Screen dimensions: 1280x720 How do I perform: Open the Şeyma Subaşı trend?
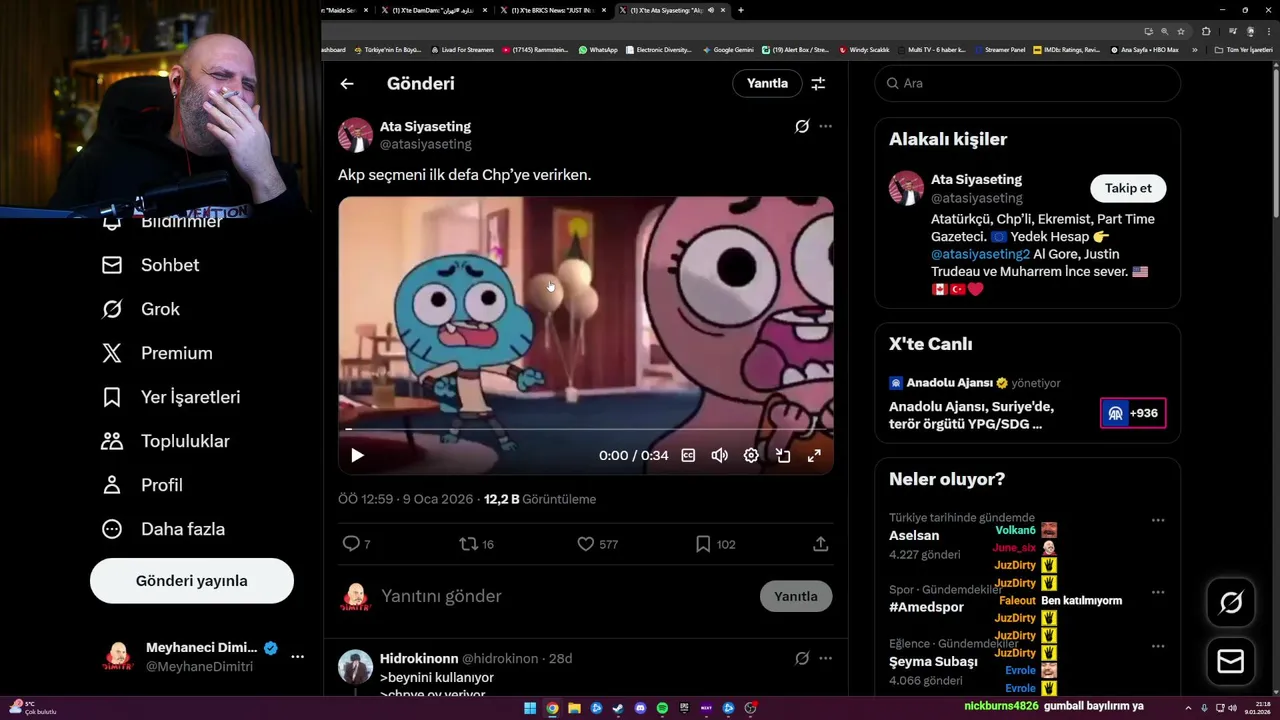click(933, 662)
